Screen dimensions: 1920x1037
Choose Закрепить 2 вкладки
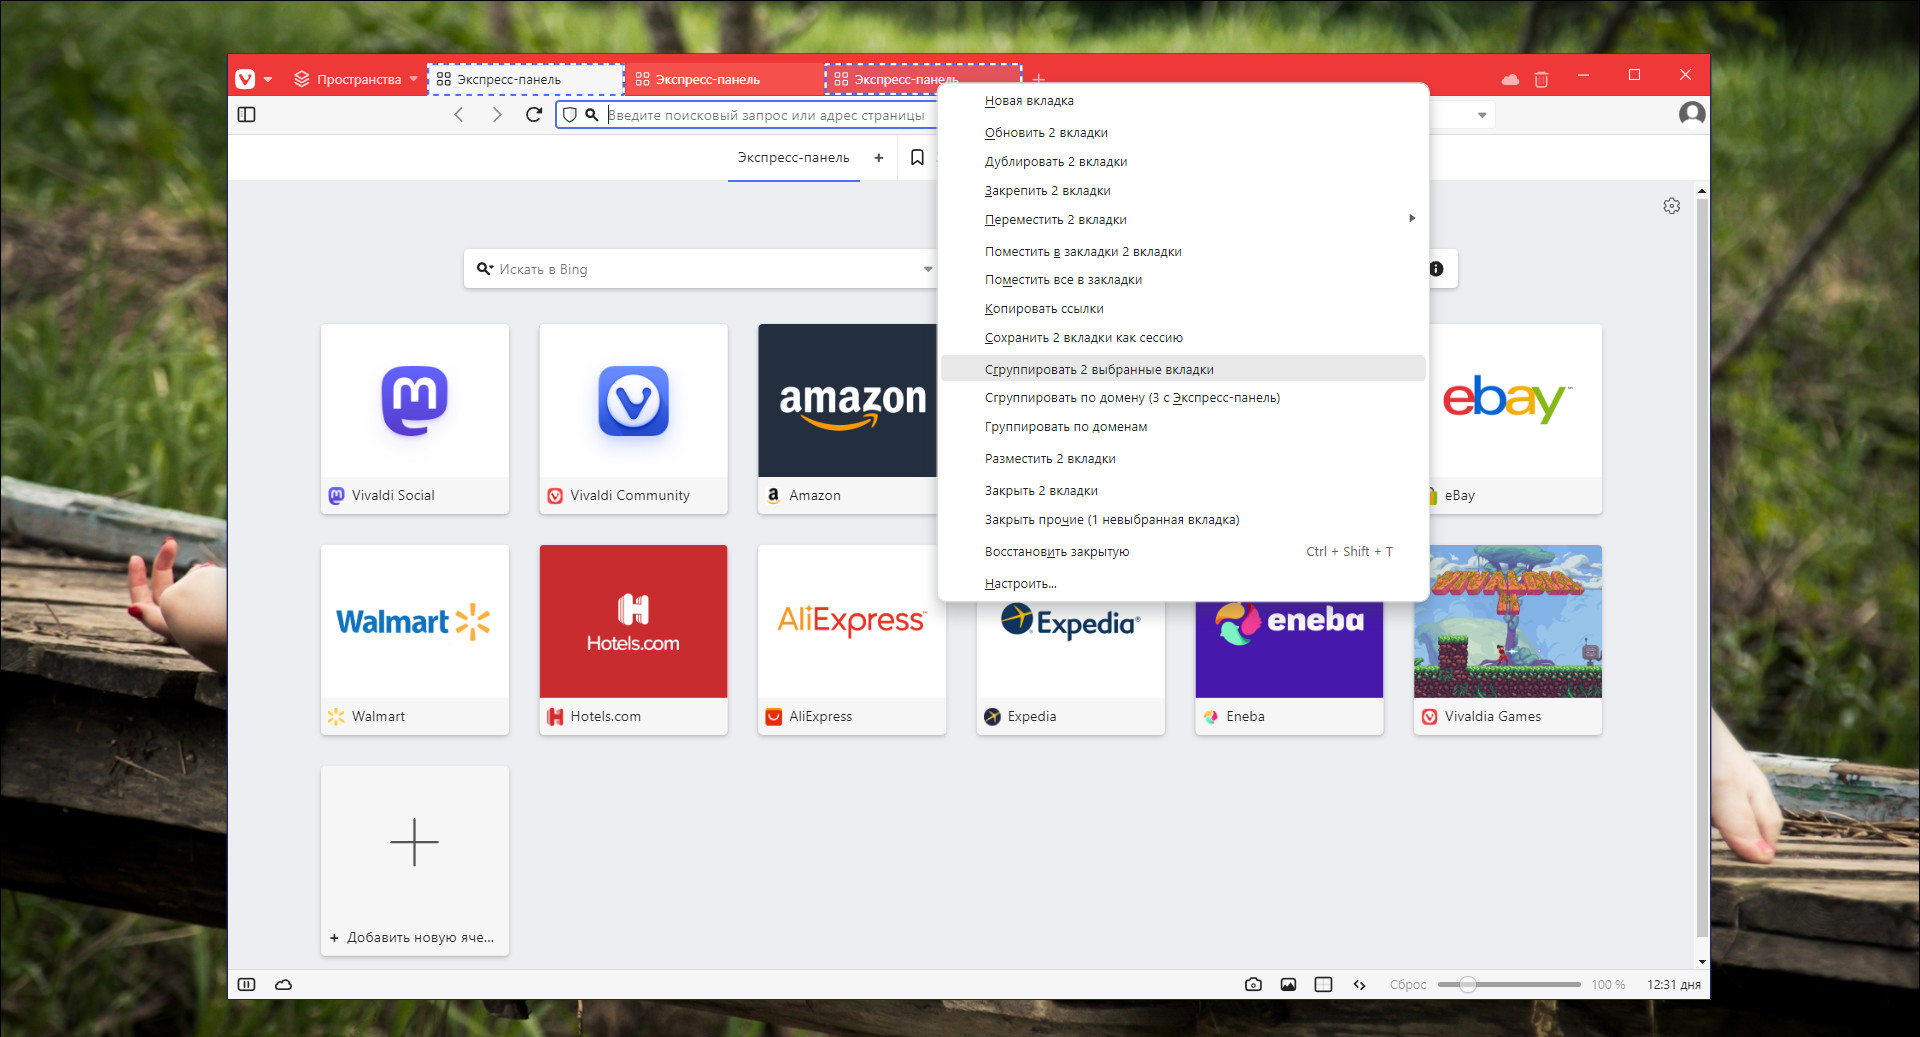click(1183, 191)
